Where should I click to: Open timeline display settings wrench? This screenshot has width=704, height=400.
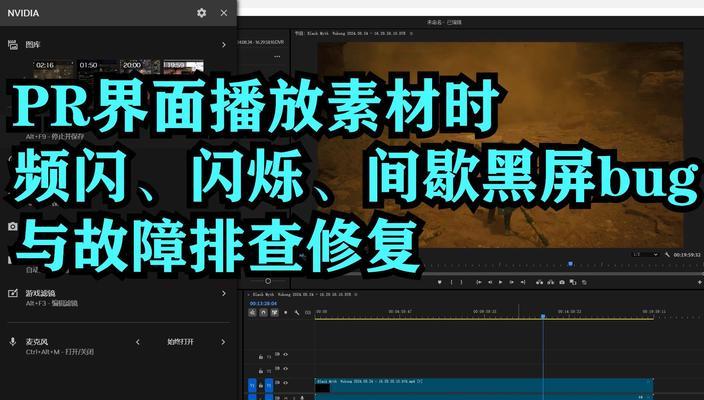pos(297,312)
